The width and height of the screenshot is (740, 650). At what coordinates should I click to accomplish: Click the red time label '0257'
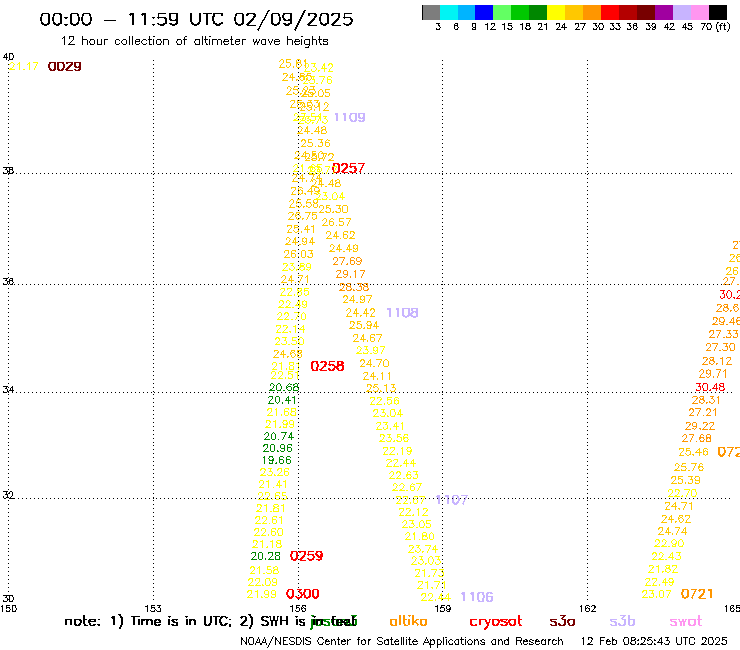pyautogui.click(x=349, y=168)
